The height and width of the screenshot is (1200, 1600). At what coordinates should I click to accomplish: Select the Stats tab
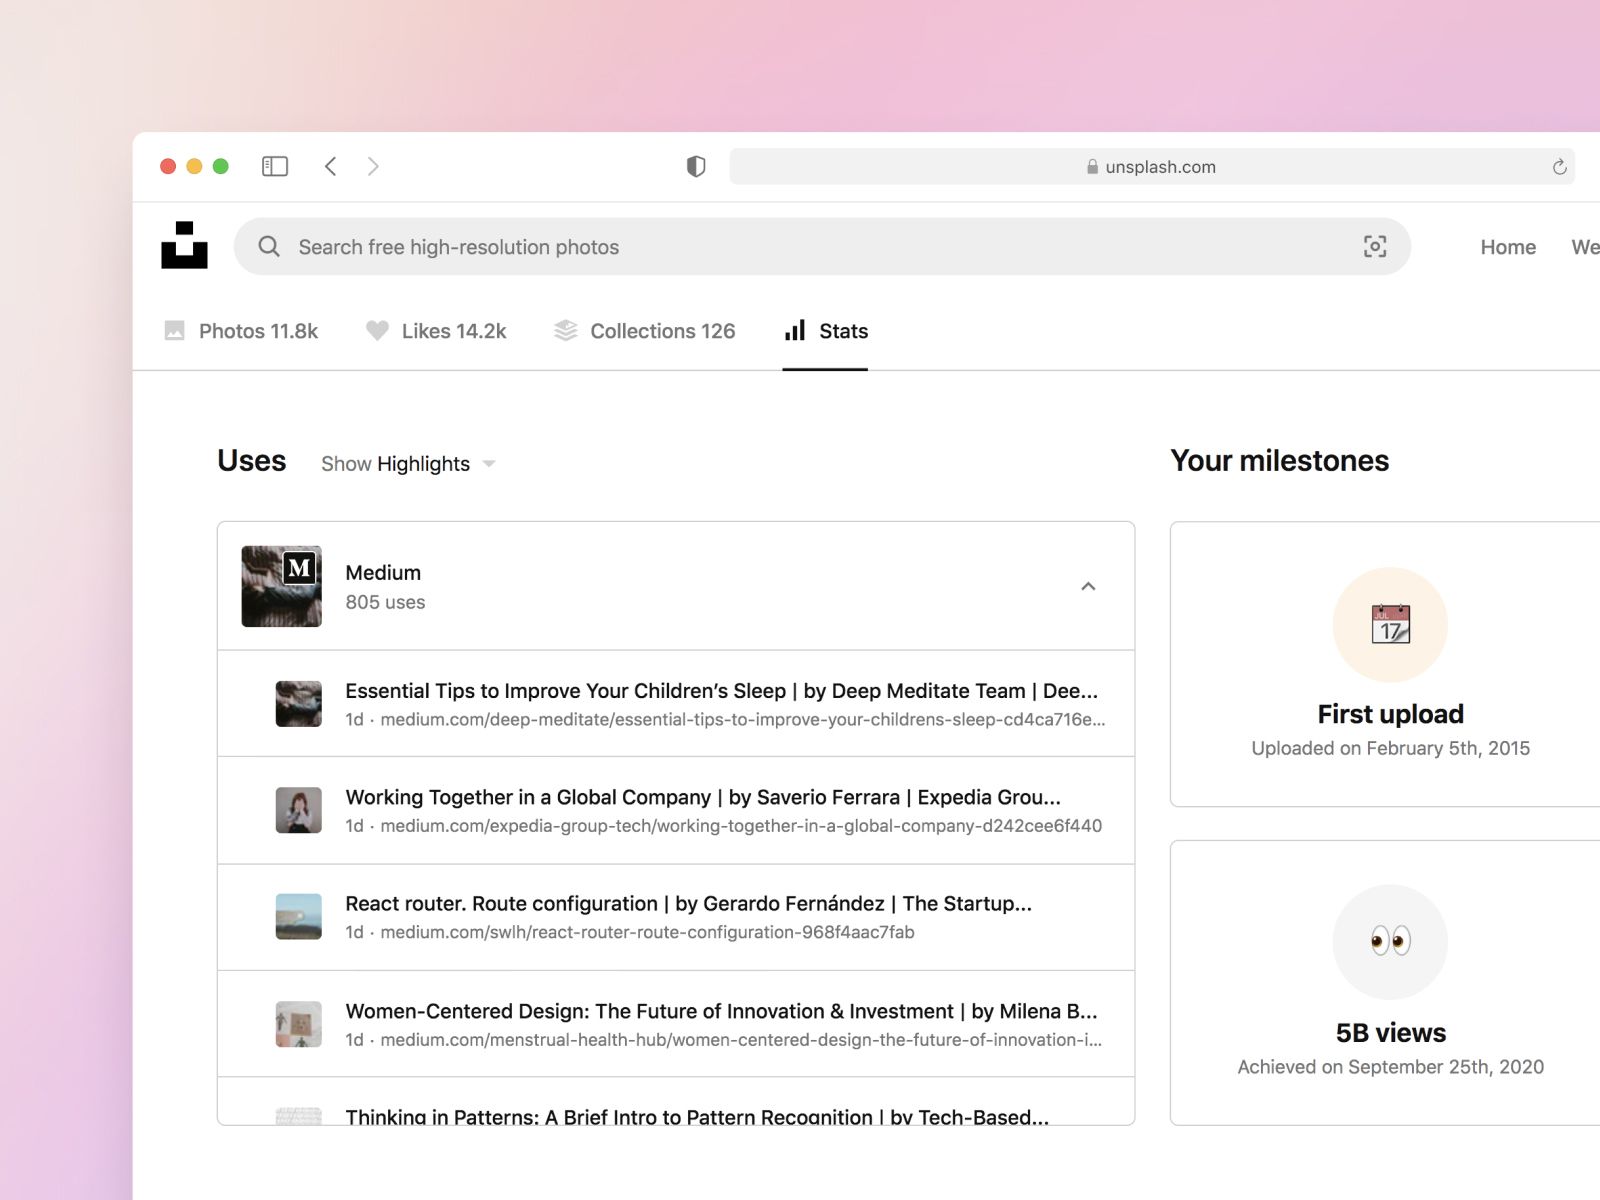coord(826,331)
